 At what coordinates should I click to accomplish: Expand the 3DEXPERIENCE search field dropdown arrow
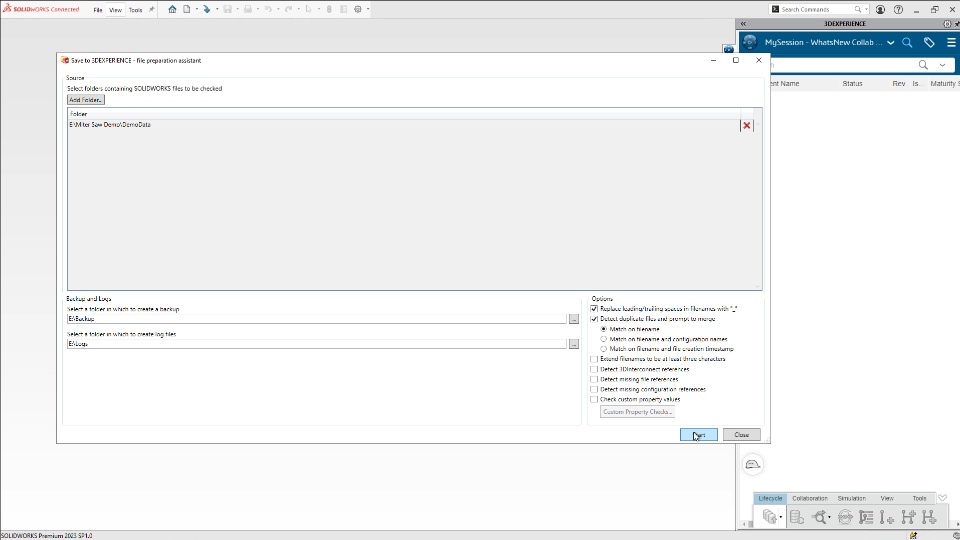point(943,65)
